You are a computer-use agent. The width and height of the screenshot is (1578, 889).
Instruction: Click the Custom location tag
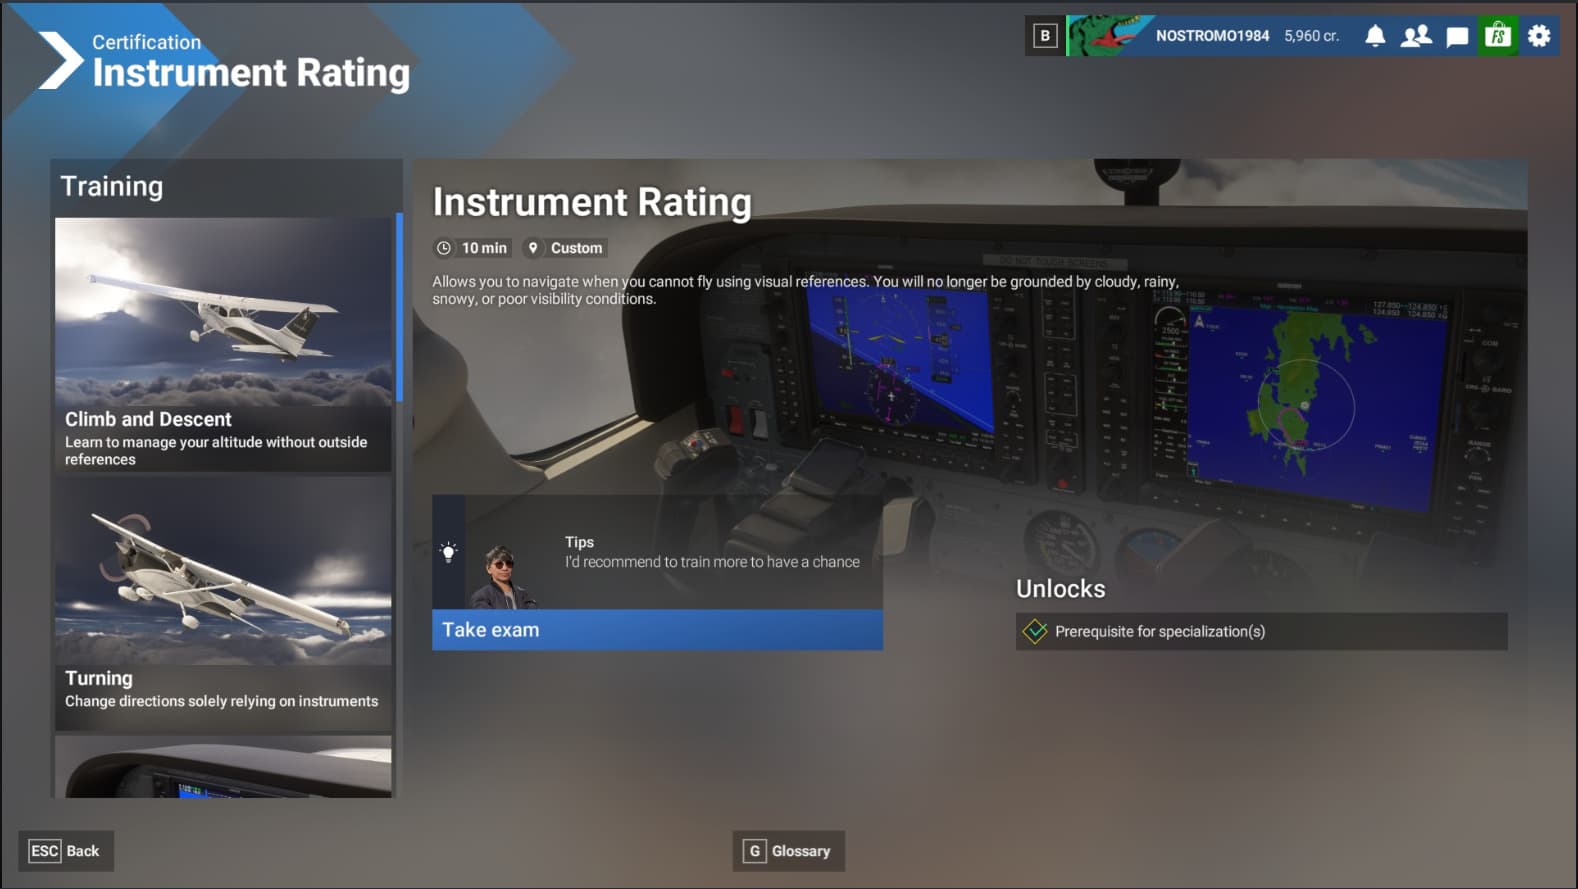point(565,248)
